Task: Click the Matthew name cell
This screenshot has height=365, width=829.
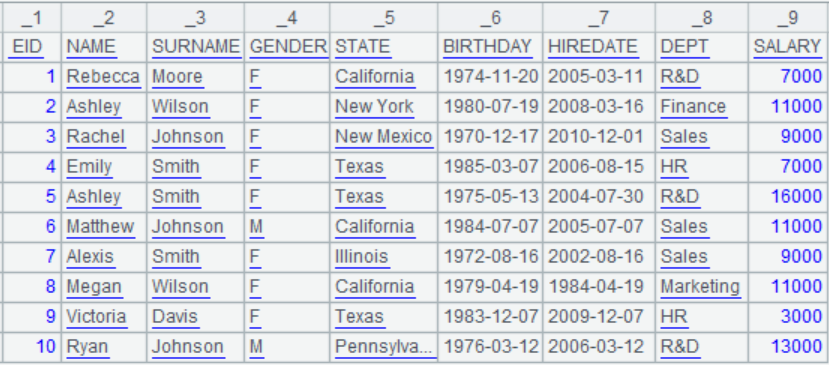Action: pyautogui.click(x=104, y=227)
